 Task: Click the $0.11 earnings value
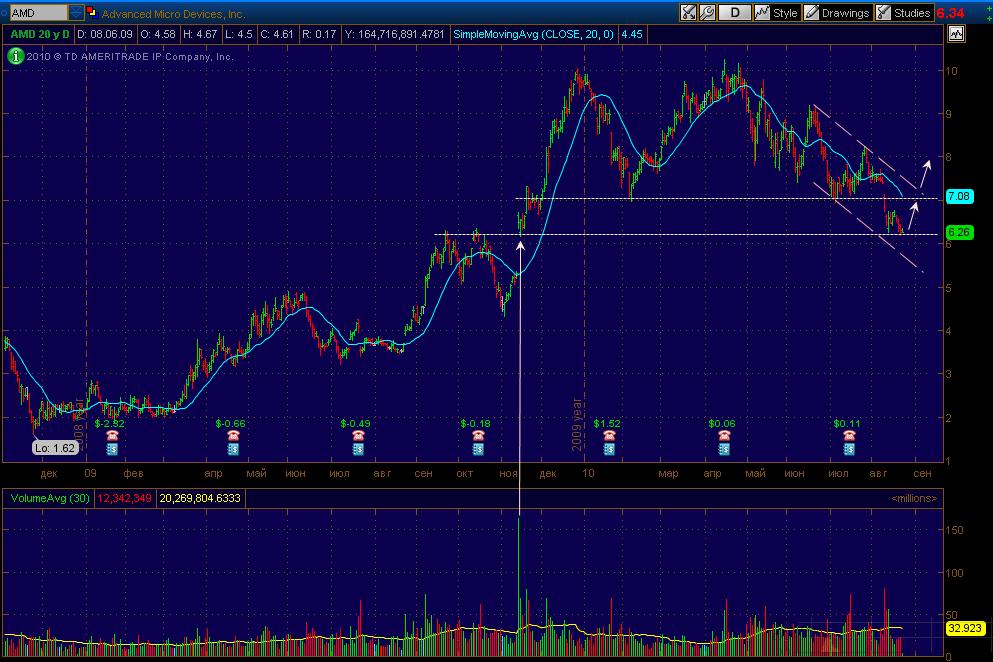tap(847, 423)
